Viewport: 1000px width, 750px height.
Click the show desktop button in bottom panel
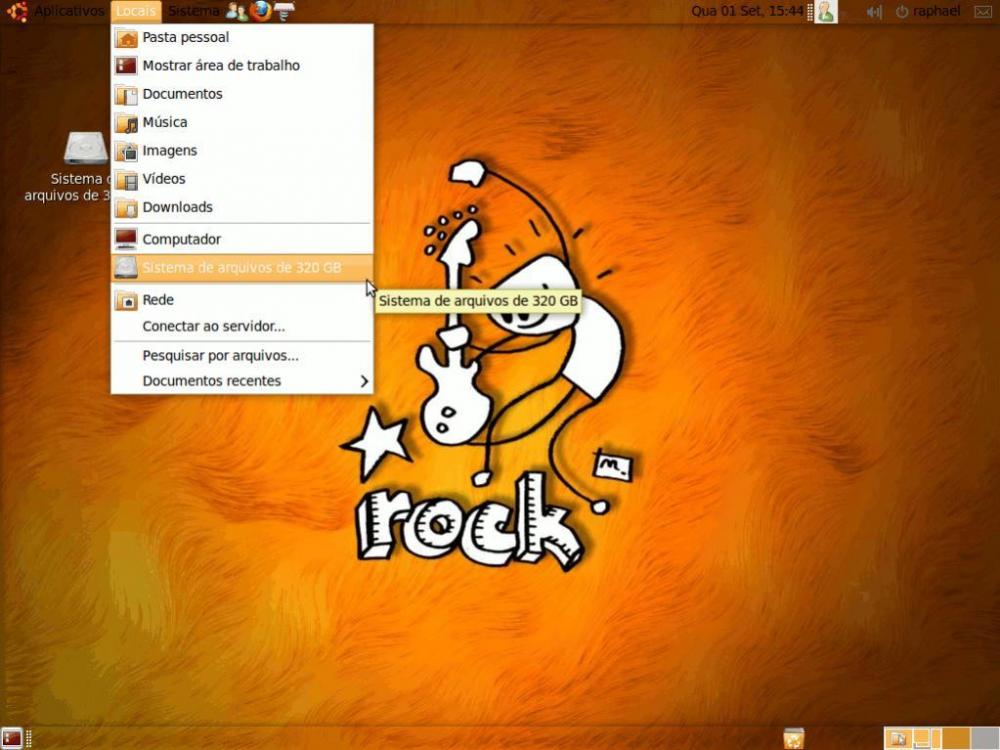coord(12,739)
